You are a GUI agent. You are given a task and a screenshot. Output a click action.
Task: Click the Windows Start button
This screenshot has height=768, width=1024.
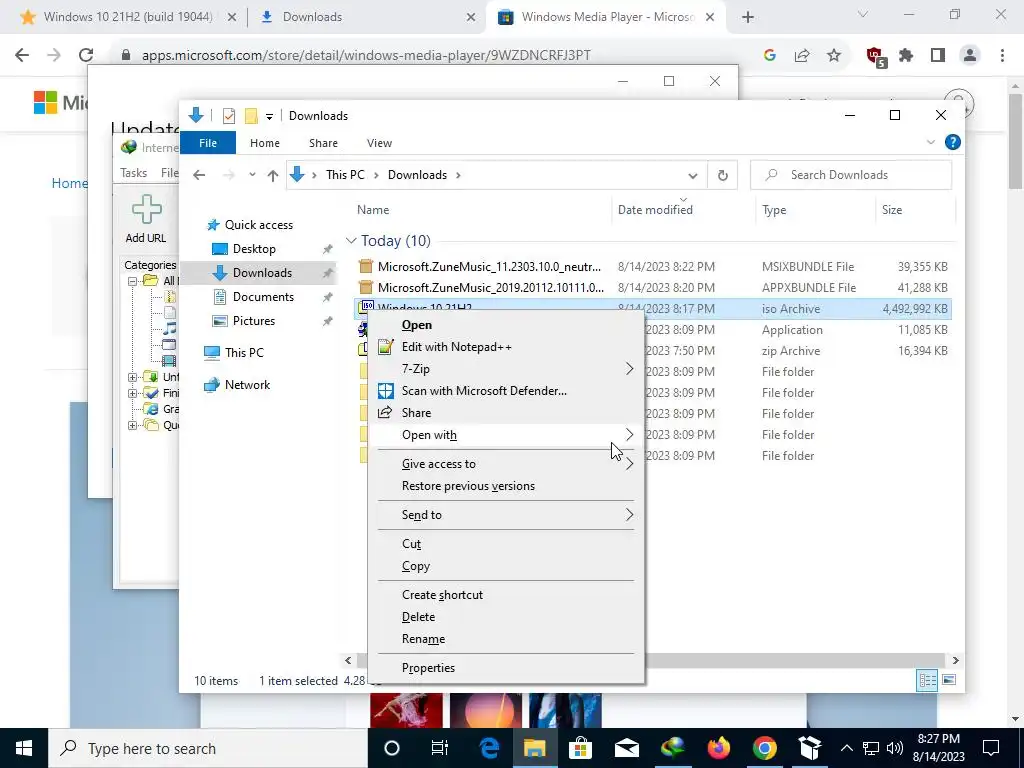[24, 748]
